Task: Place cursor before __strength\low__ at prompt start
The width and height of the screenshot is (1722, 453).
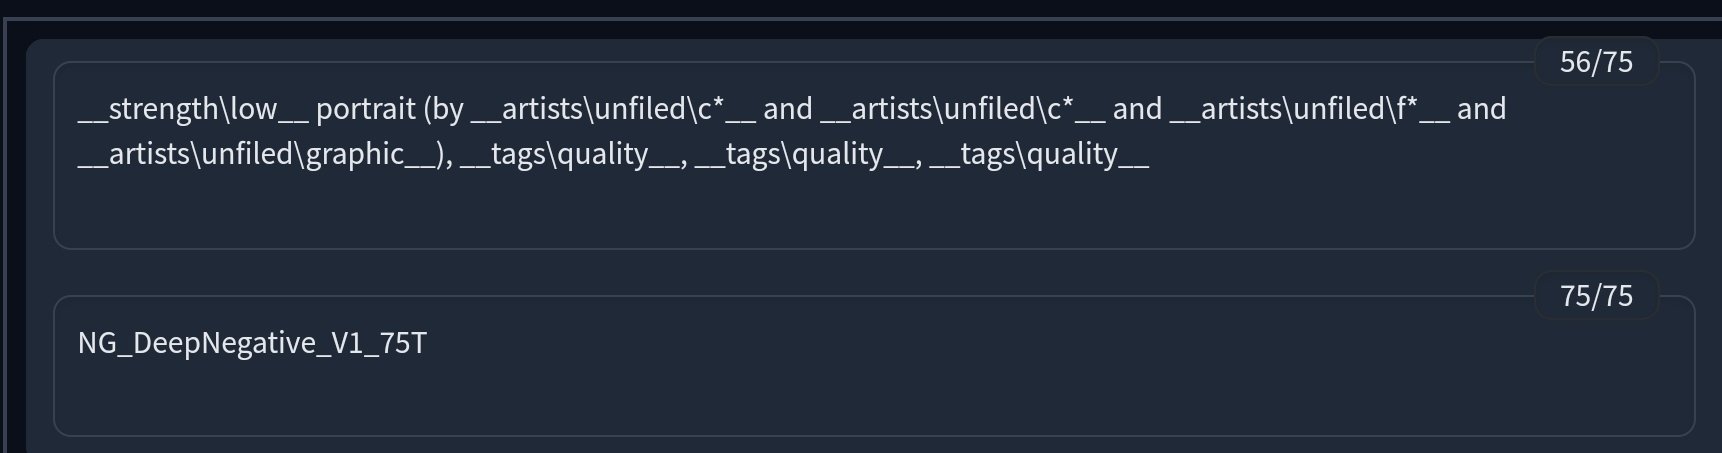Action: (78, 109)
